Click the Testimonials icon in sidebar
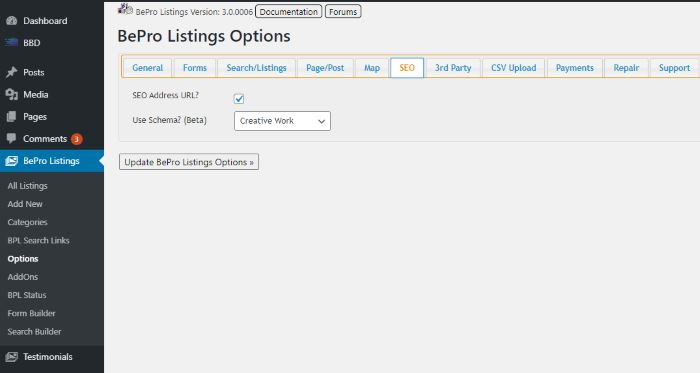Viewport: 700px width, 373px height. tap(12, 356)
